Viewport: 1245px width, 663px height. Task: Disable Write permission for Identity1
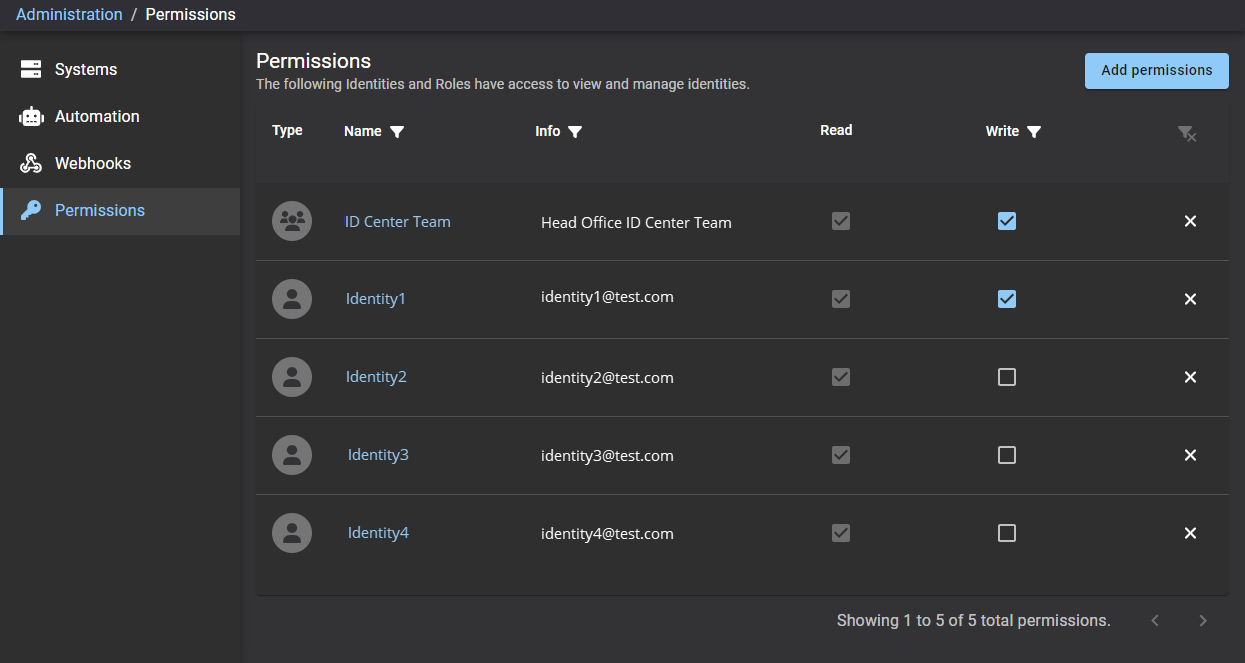pyautogui.click(x=1007, y=299)
